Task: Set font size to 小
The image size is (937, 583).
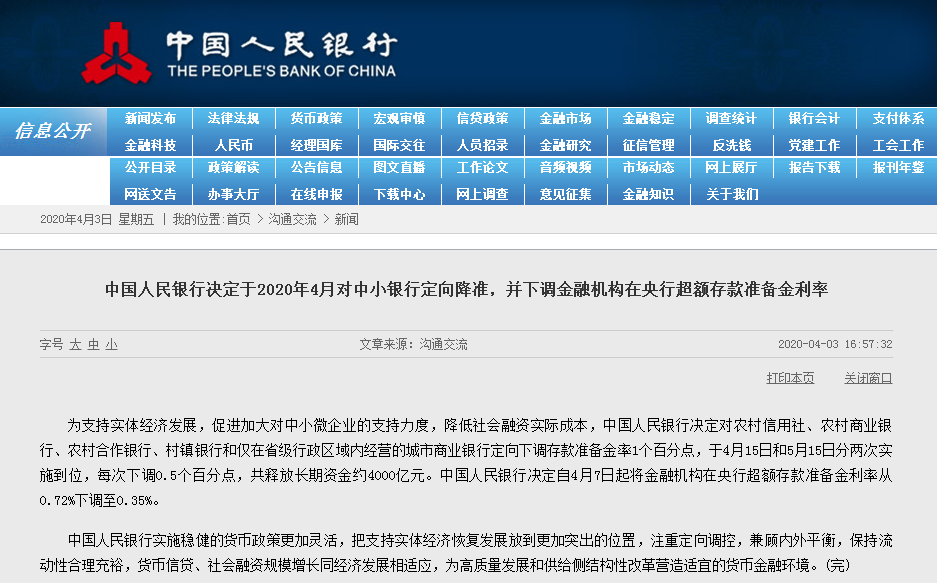Action: coord(111,344)
